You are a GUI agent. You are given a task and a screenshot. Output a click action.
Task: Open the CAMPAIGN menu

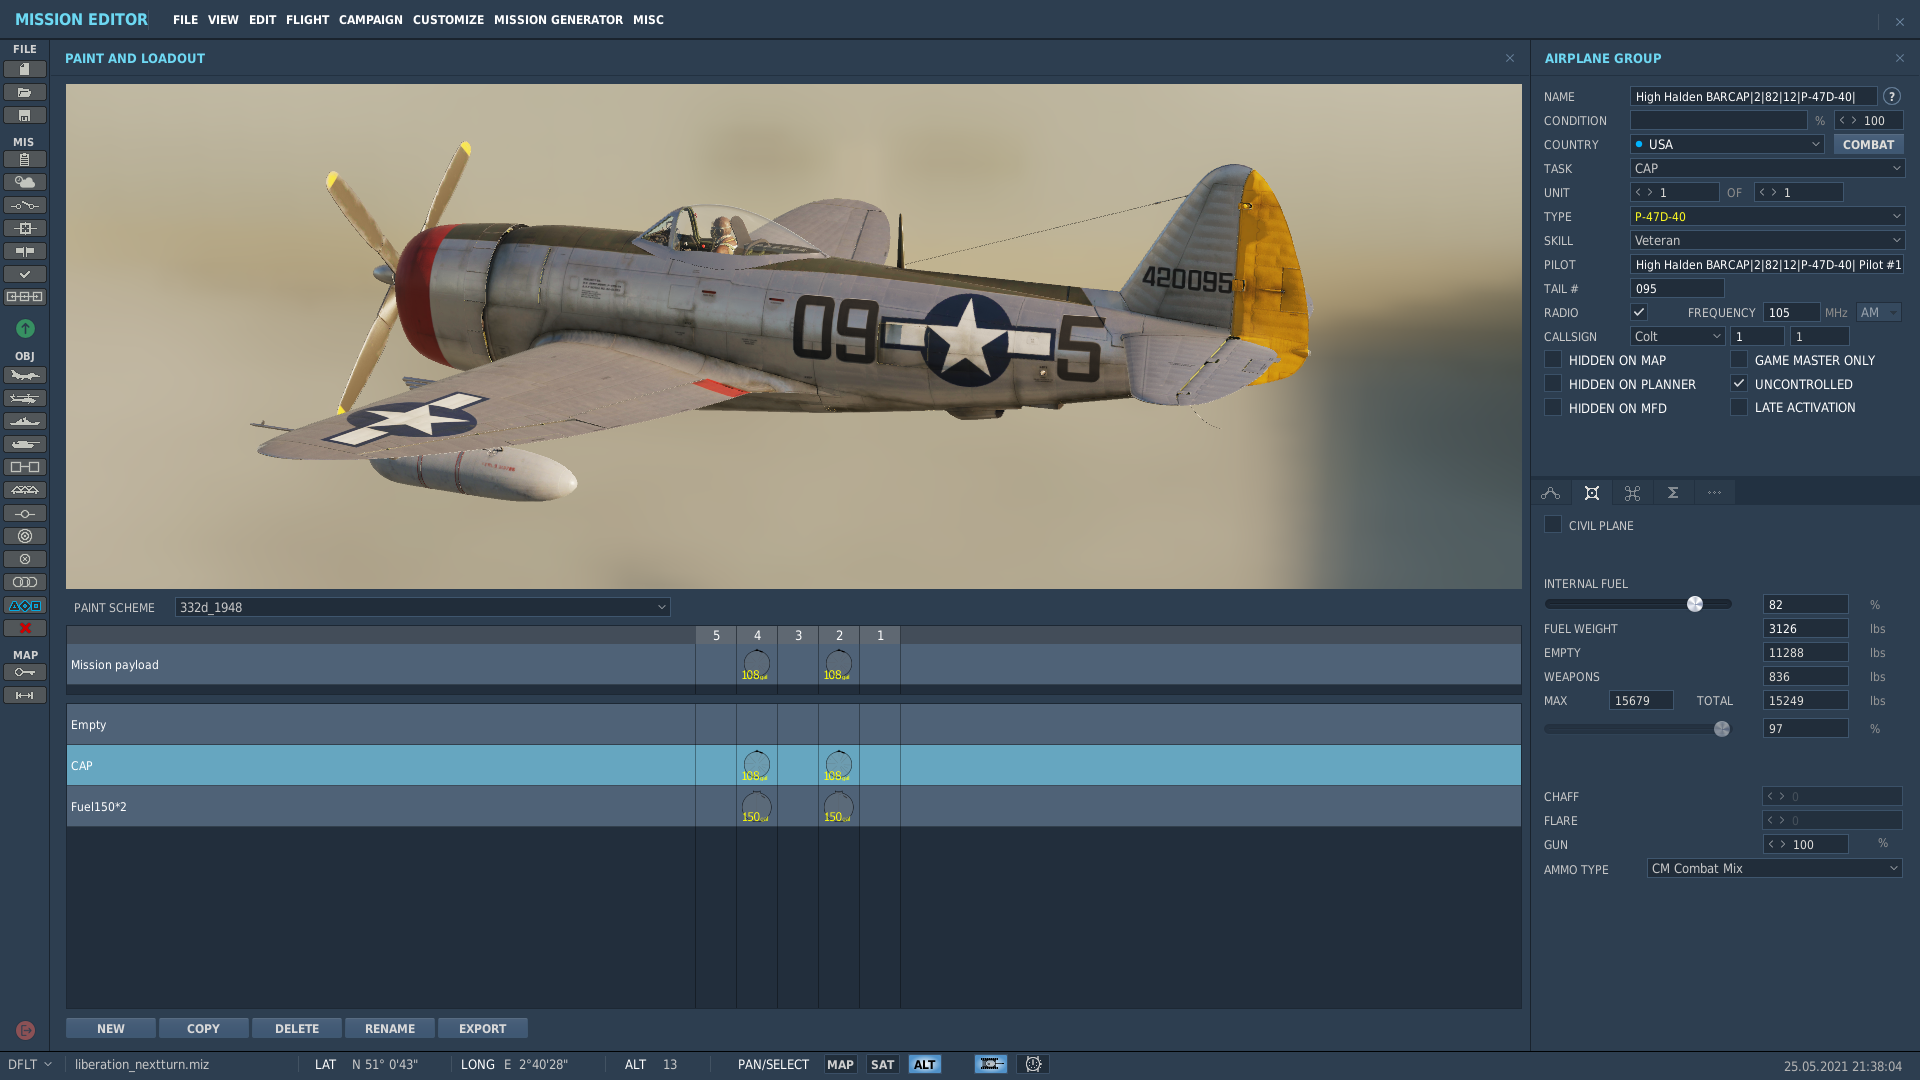(370, 19)
